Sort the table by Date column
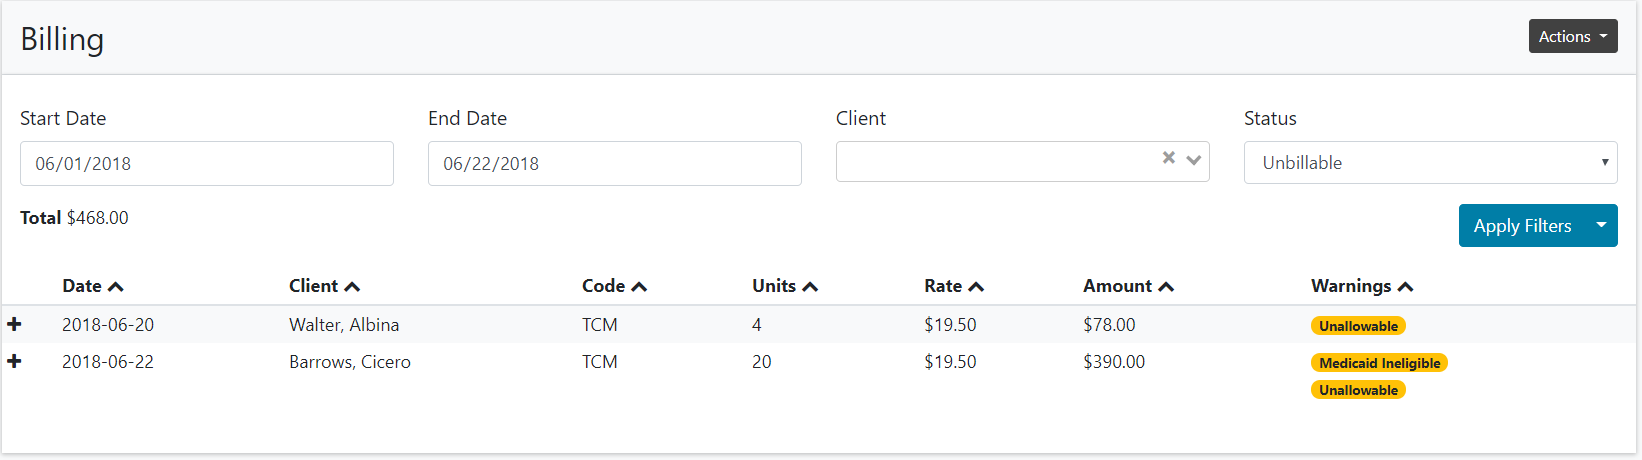The width and height of the screenshot is (1642, 460). pyautogui.click(x=92, y=286)
